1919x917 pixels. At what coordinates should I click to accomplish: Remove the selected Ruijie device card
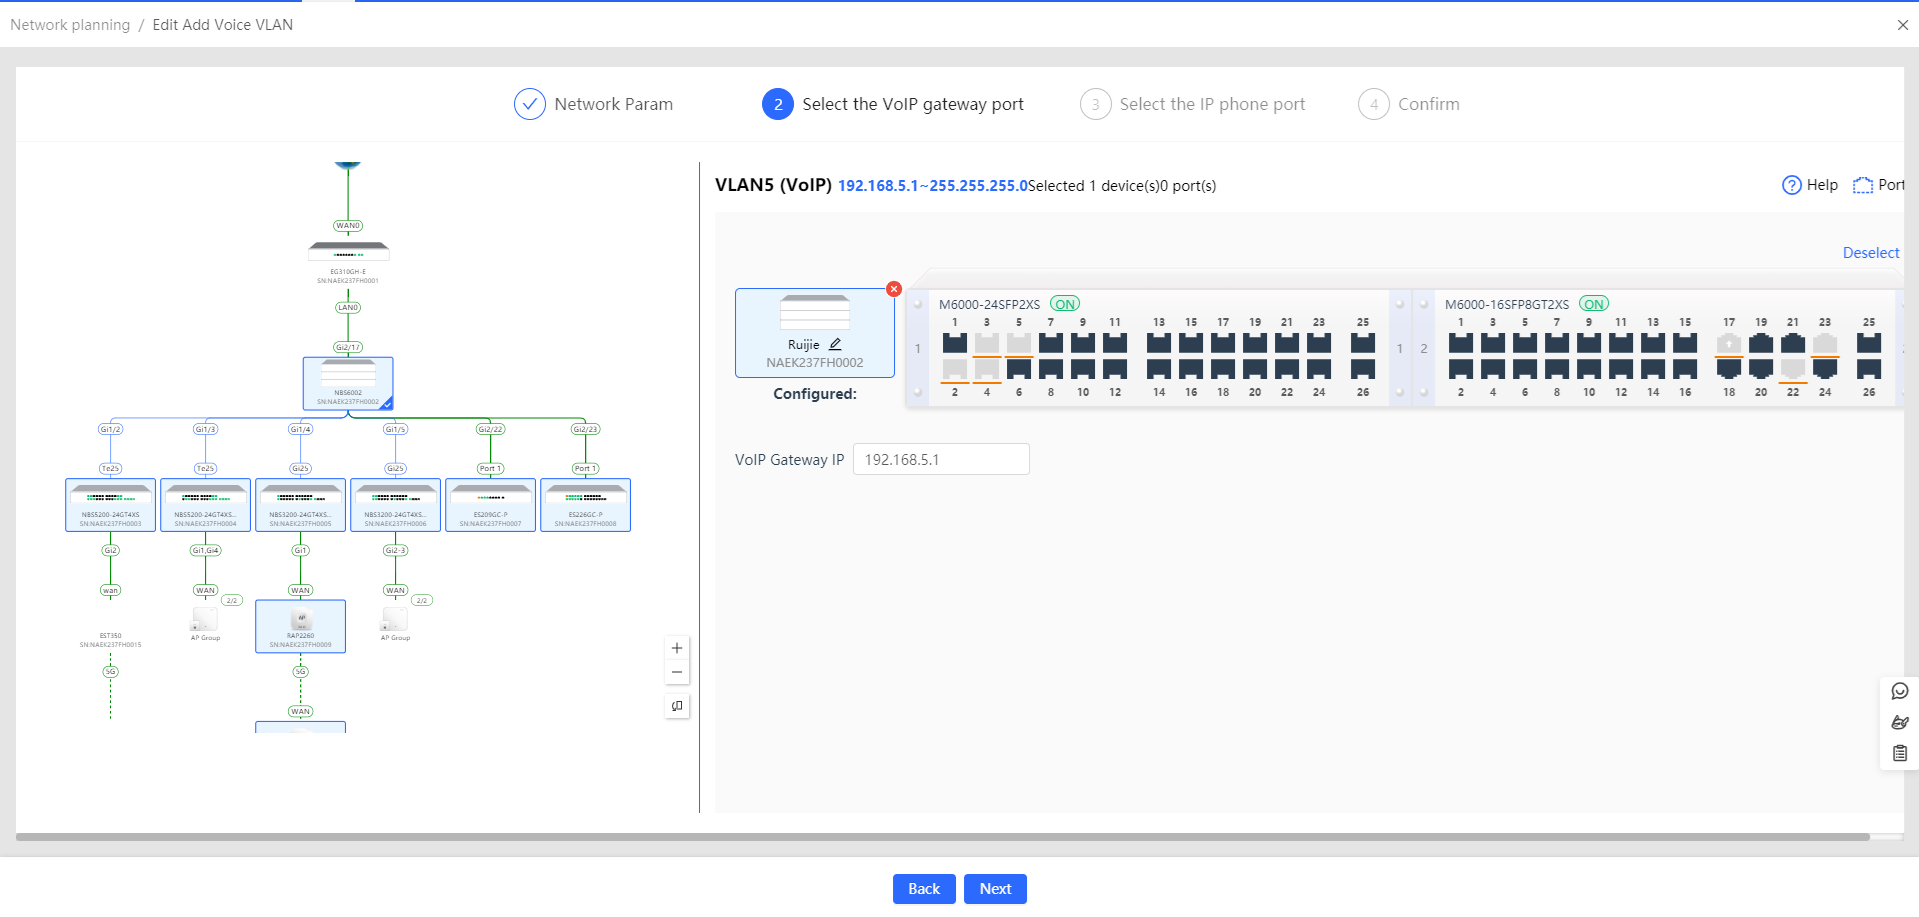click(x=894, y=289)
